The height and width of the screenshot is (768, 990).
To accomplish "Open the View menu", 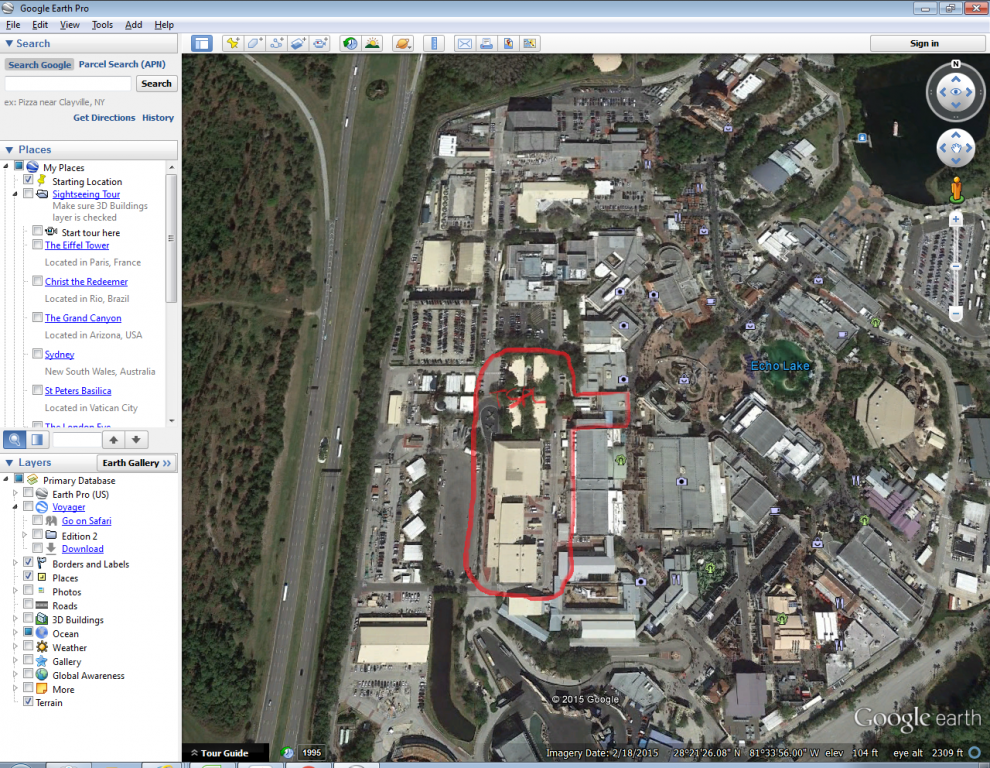I will [70, 25].
